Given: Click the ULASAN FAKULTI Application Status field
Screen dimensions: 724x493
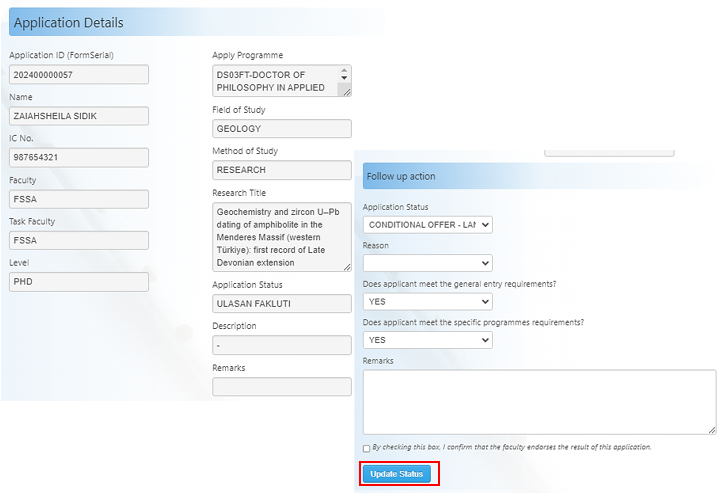Looking at the screenshot, I should (x=281, y=303).
